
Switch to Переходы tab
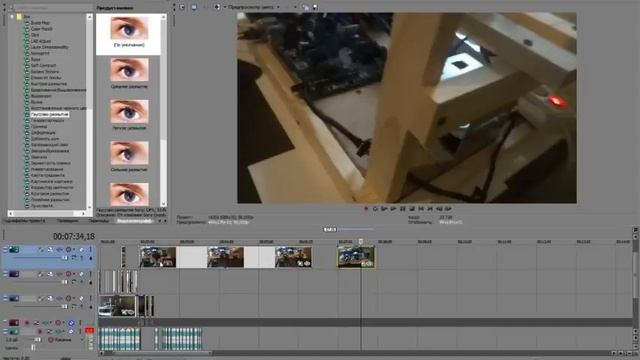(99, 220)
